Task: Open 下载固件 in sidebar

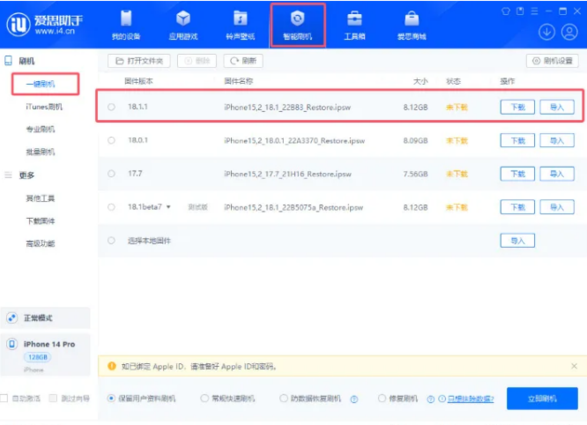Action: tap(40, 221)
